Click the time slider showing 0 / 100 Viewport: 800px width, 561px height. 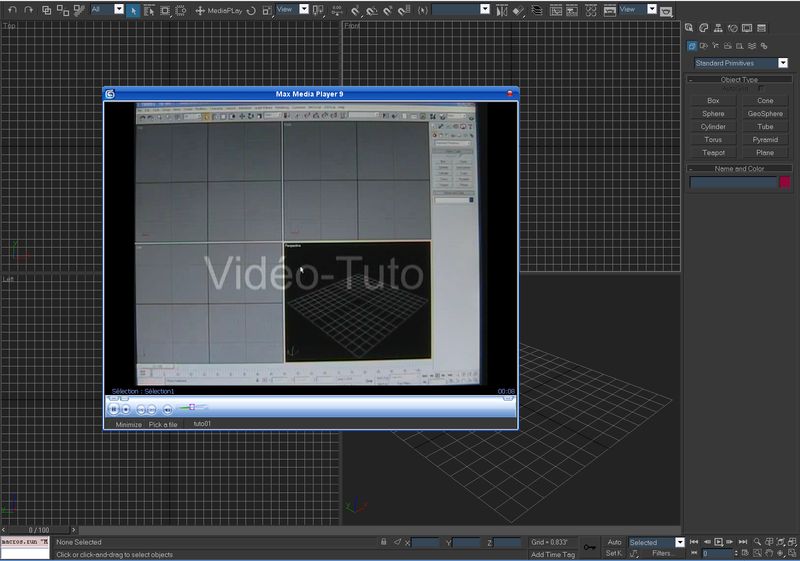[39, 530]
